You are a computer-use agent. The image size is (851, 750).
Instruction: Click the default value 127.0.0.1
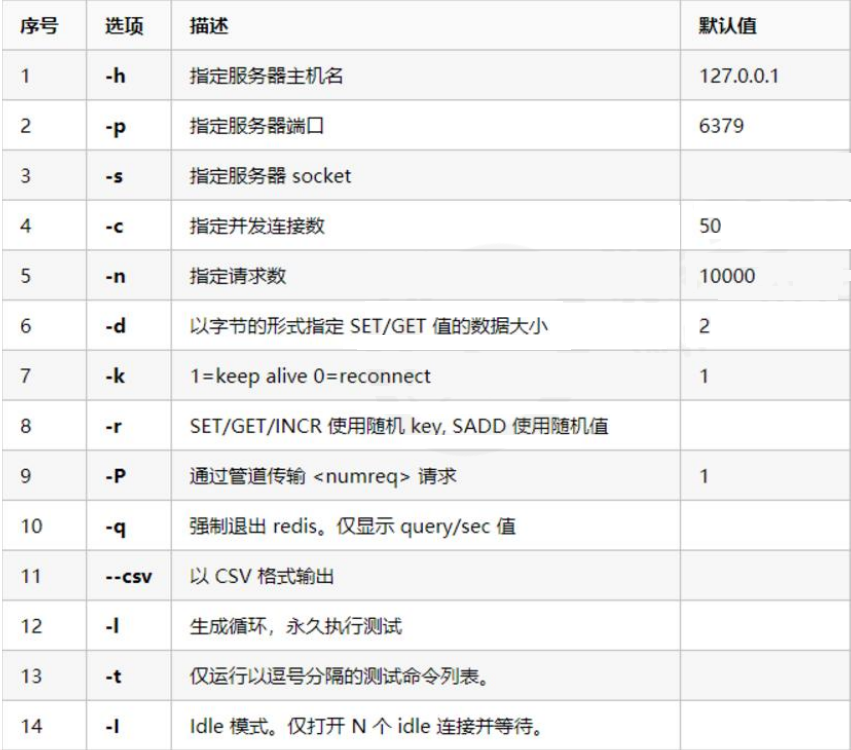coord(739,75)
